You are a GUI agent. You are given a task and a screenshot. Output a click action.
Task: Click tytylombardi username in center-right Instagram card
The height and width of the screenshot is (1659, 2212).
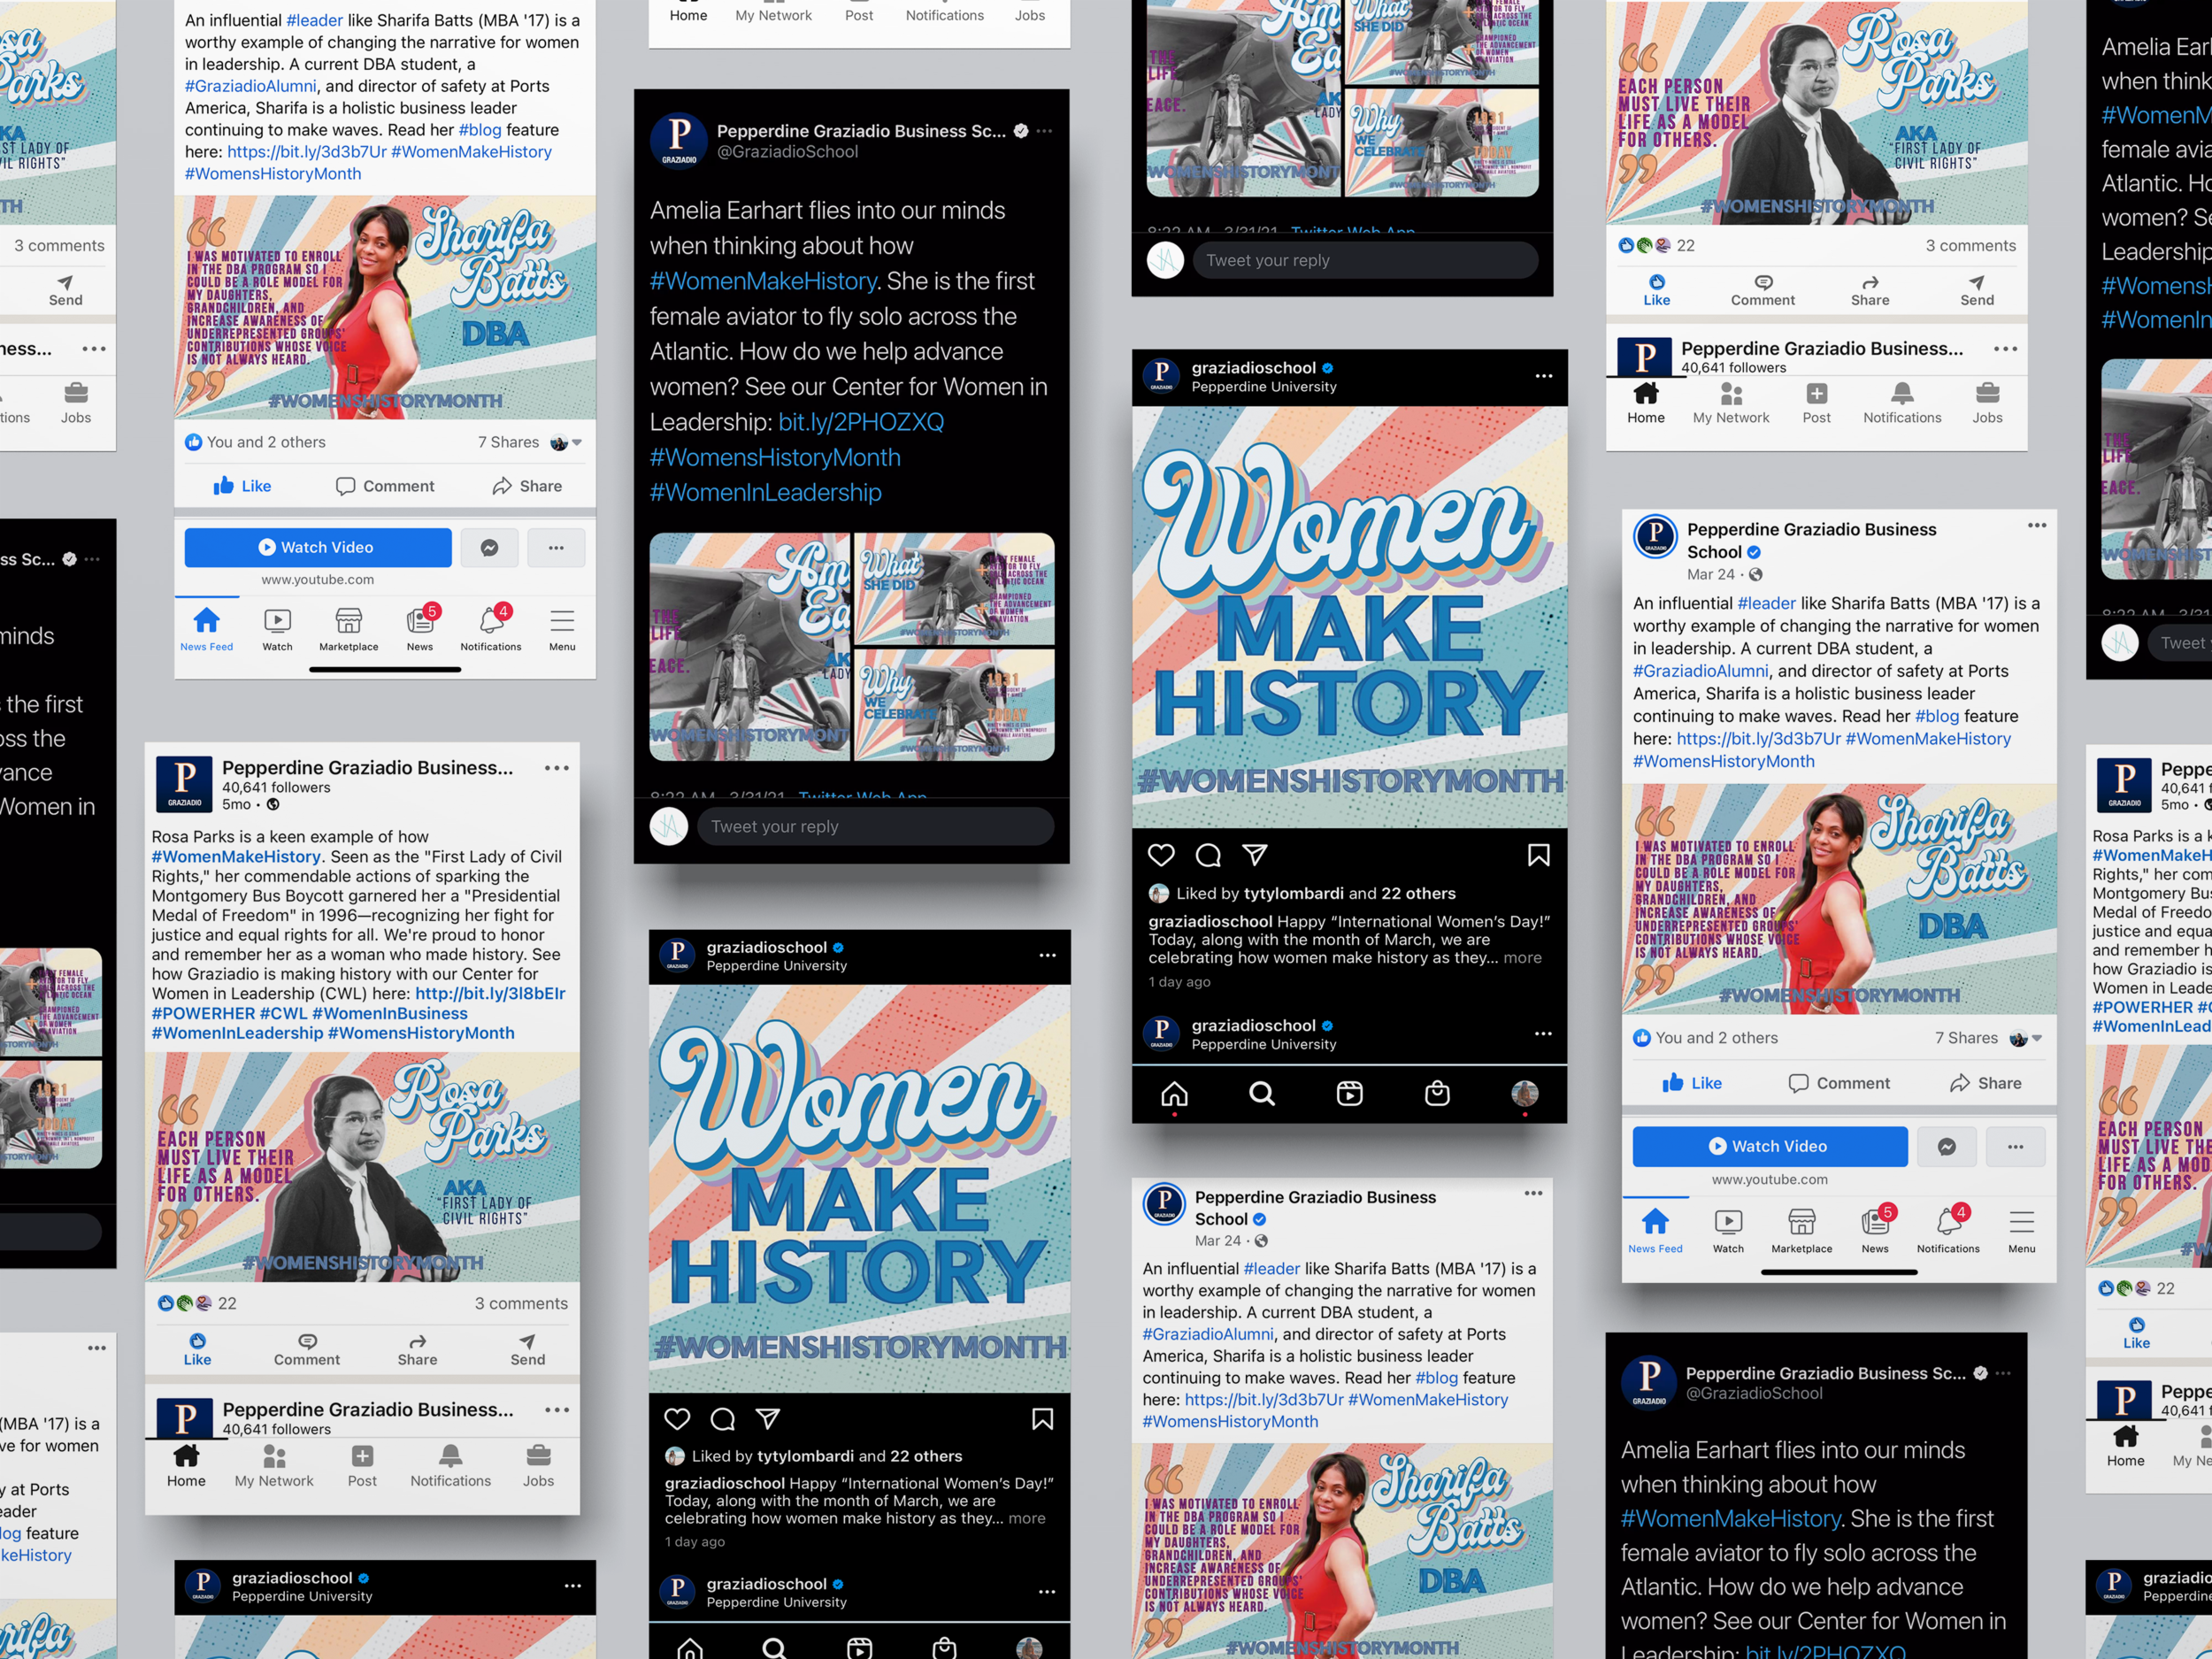(1295, 894)
